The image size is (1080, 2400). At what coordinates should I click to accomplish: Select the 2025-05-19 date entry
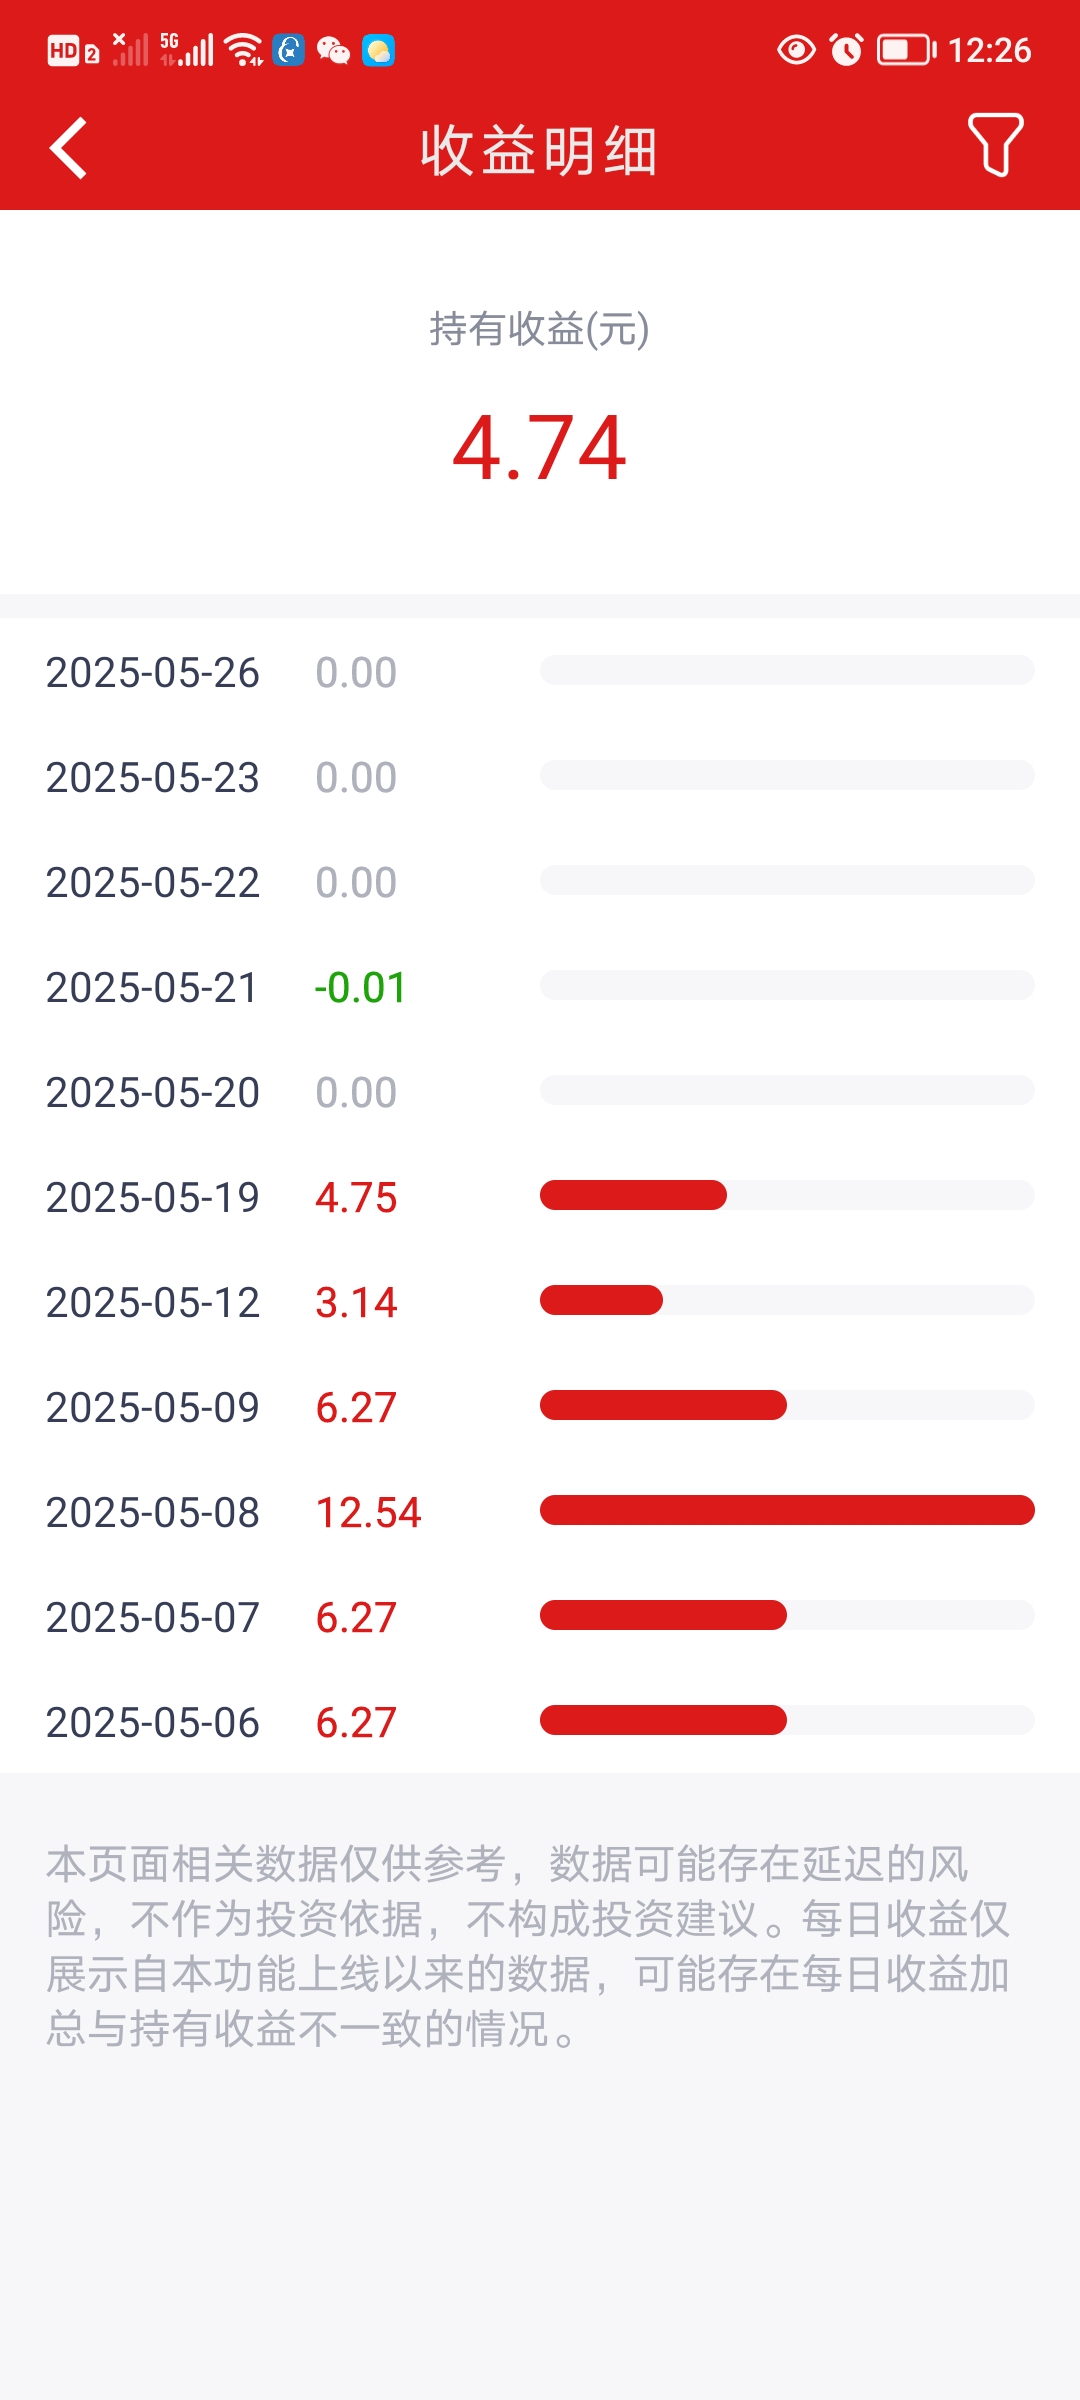click(x=153, y=1198)
